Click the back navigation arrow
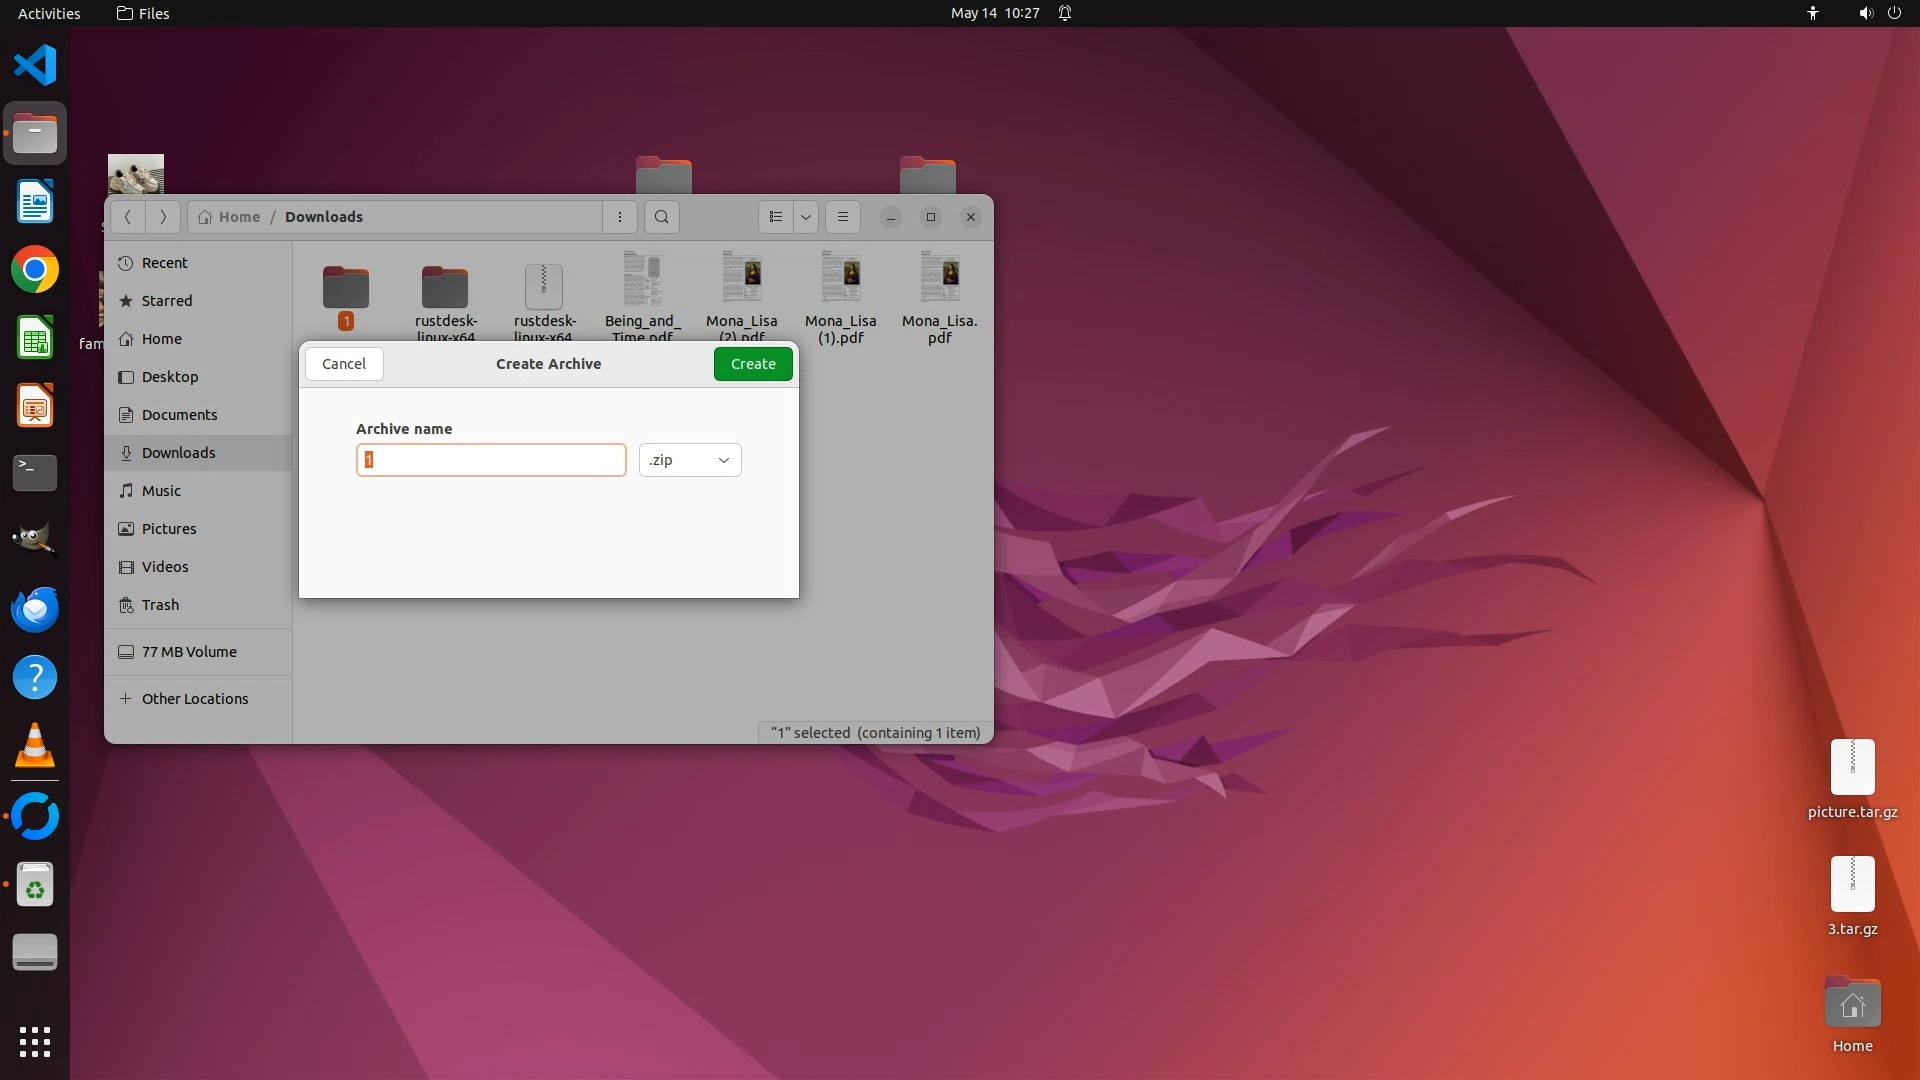 [x=128, y=217]
